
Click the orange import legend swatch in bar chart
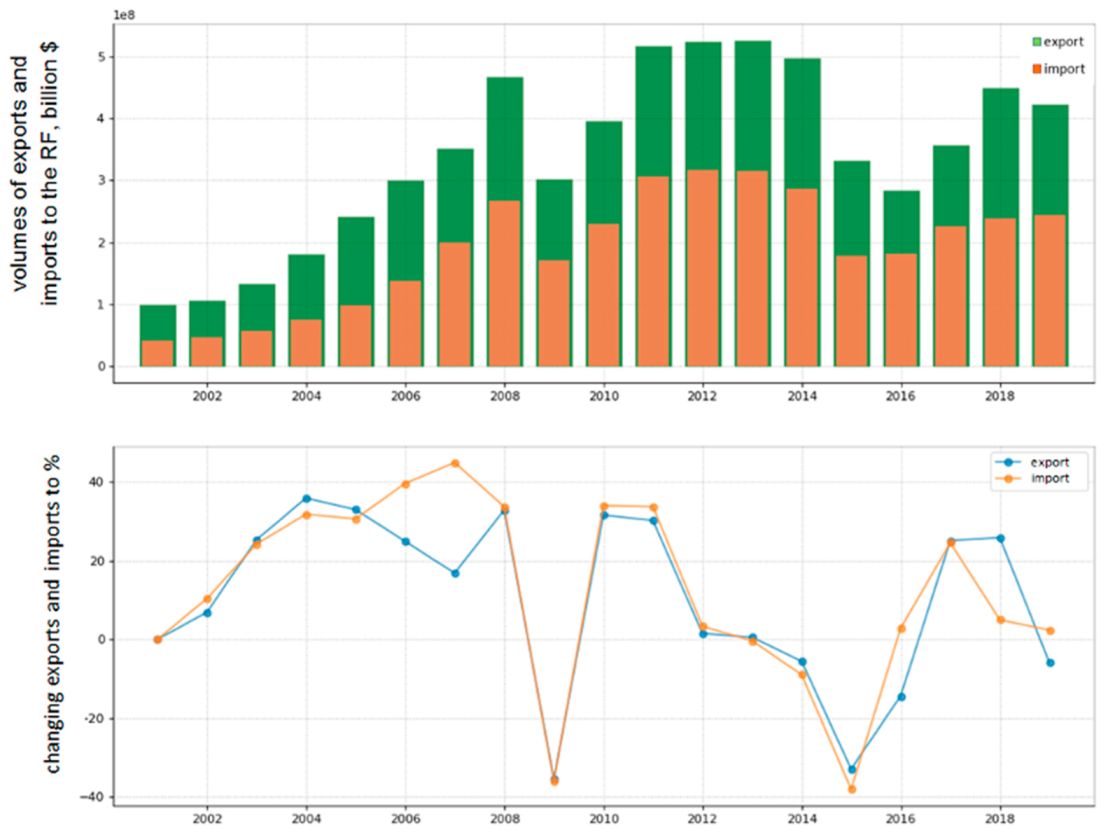pos(1036,68)
